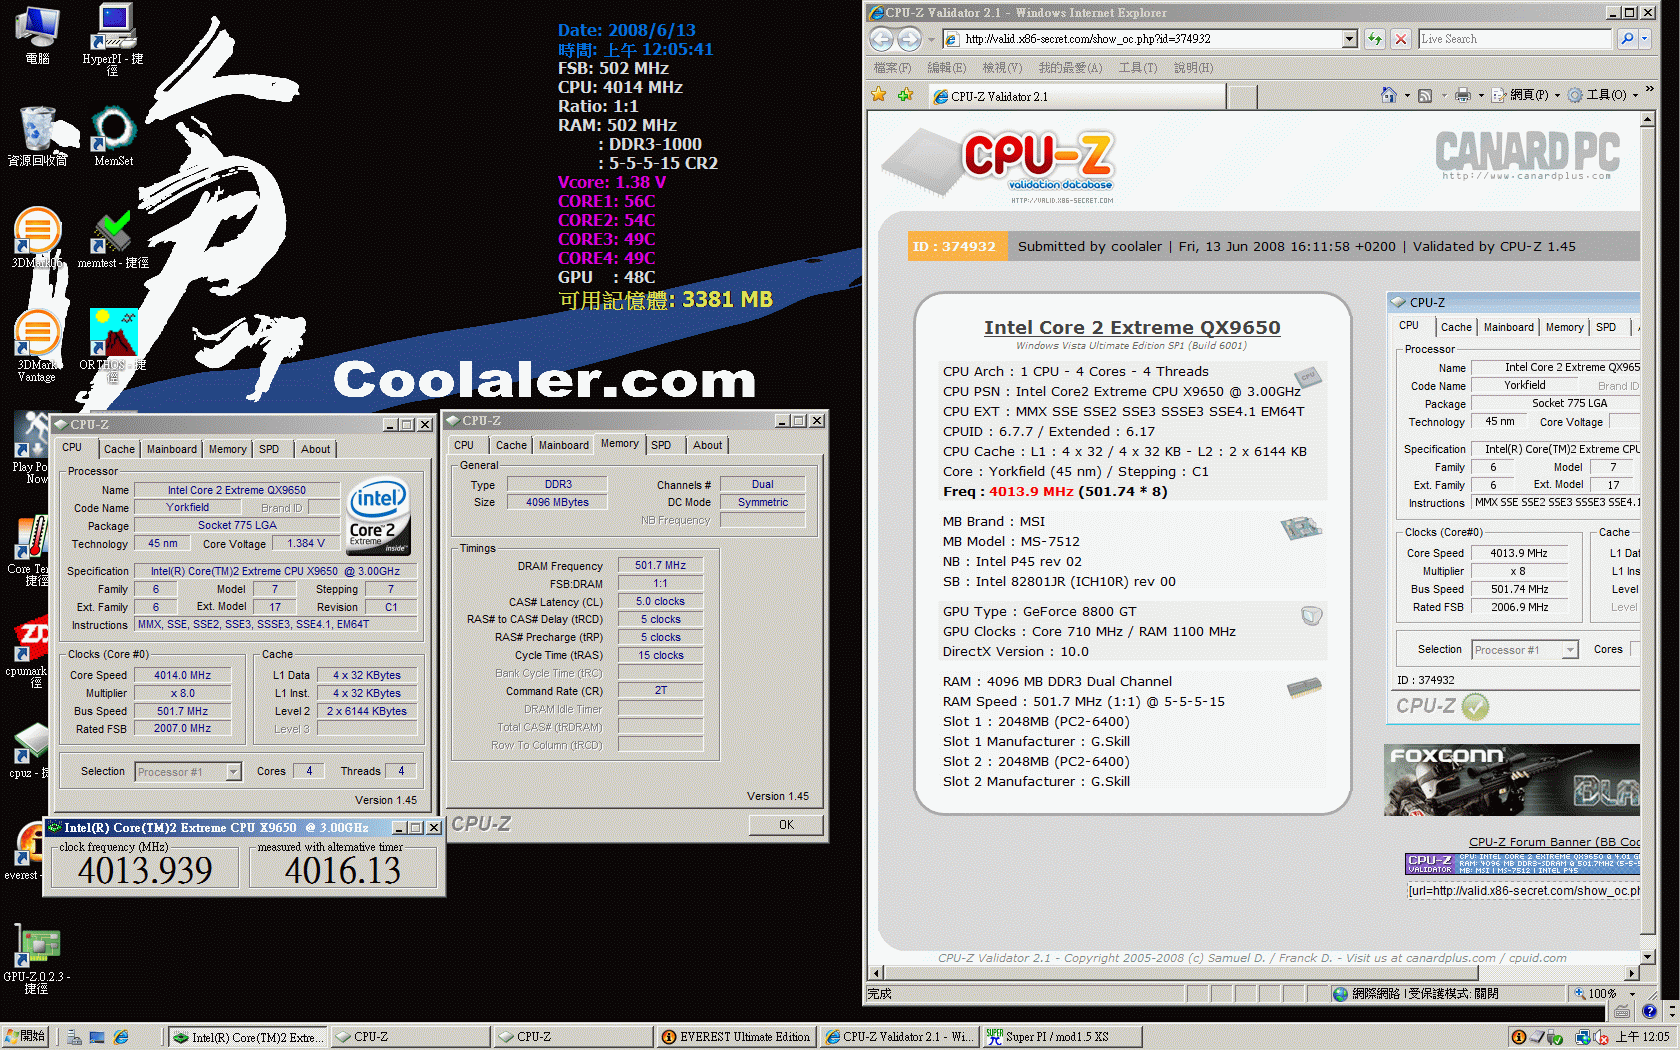
Task: Expand the Print button dropdown arrow
Action: [x=1480, y=96]
